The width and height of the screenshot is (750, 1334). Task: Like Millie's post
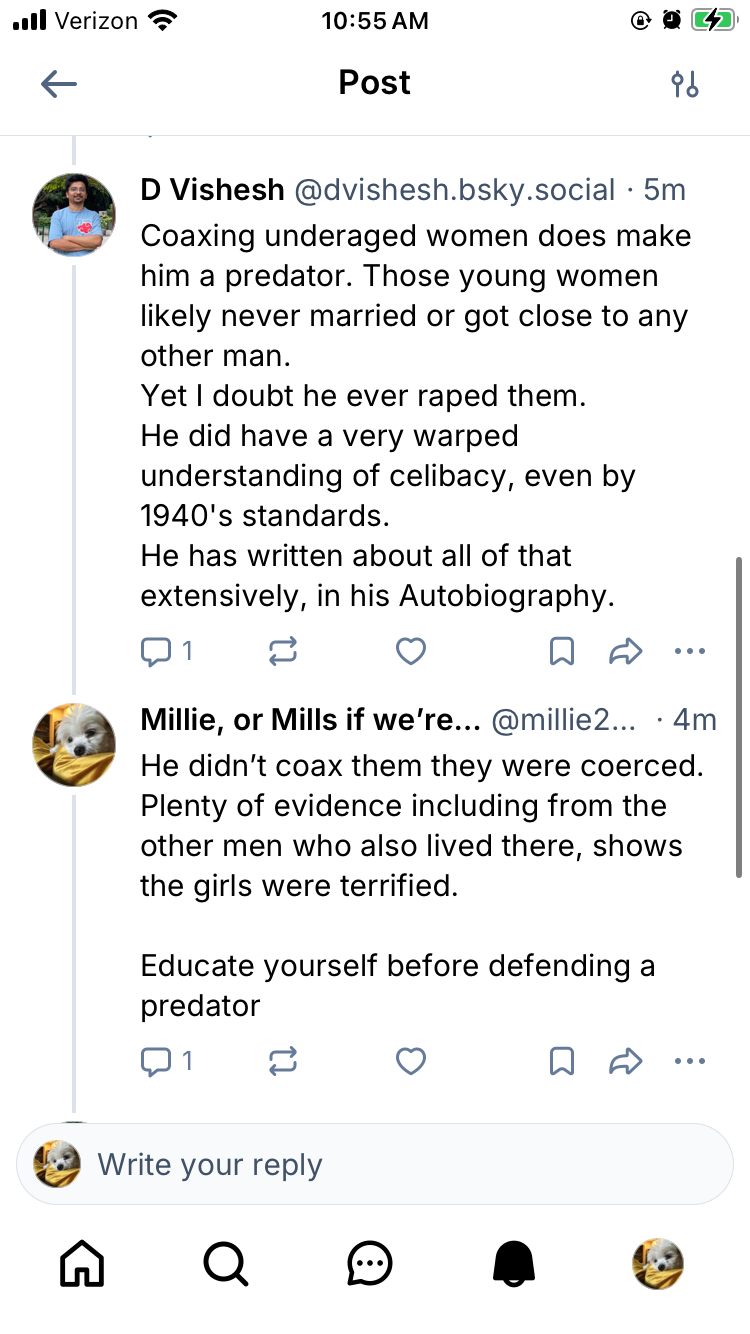coord(411,1061)
